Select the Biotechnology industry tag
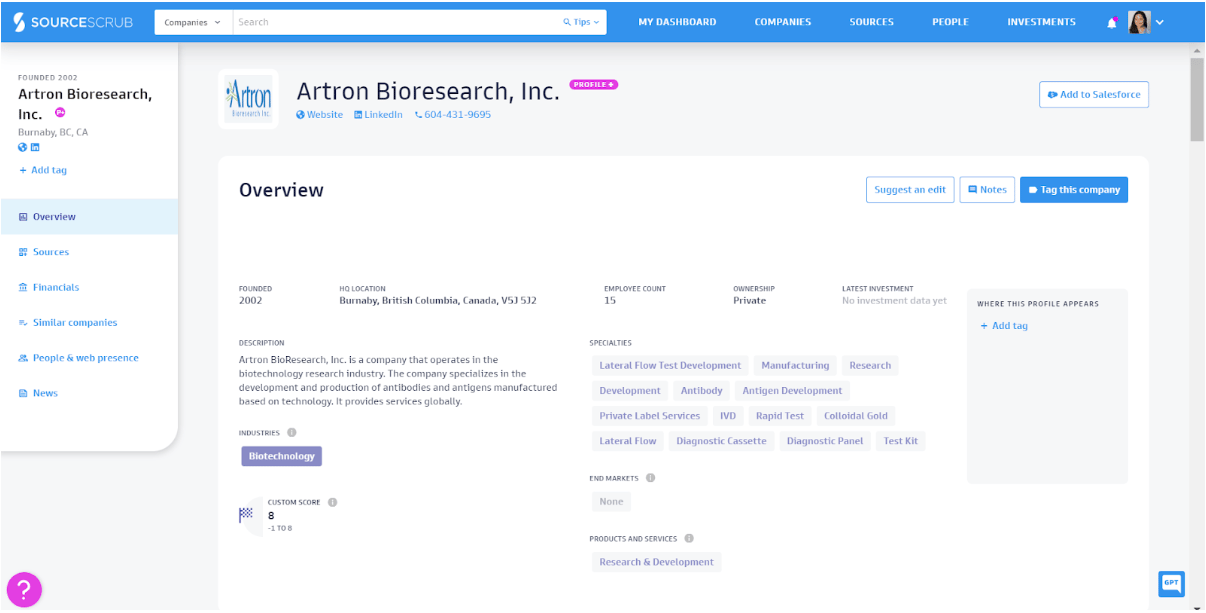The width and height of the screenshot is (1206, 613). tap(282, 456)
